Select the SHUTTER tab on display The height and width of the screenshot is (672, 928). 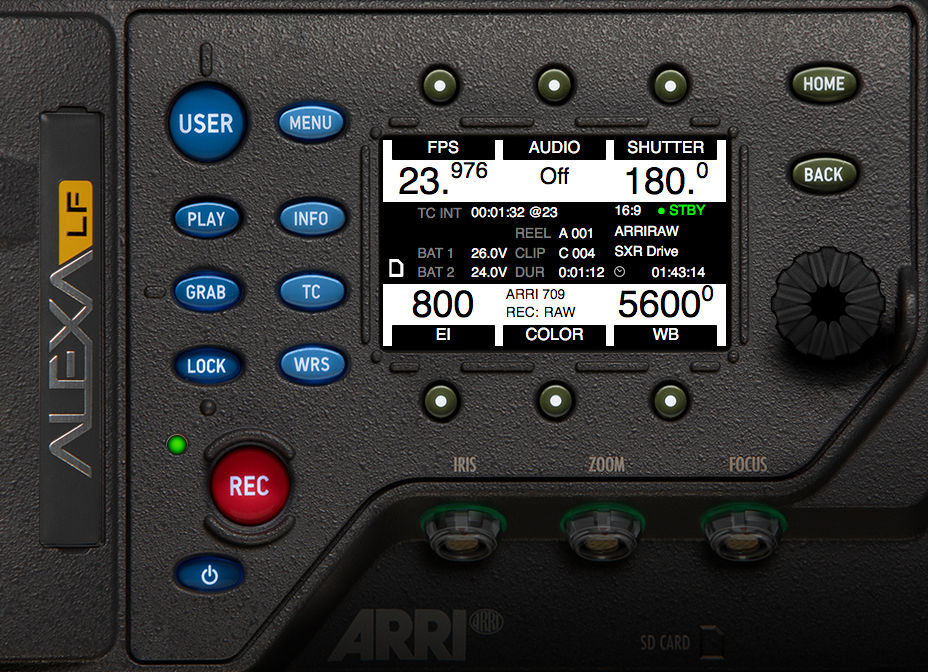click(x=665, y=148)
